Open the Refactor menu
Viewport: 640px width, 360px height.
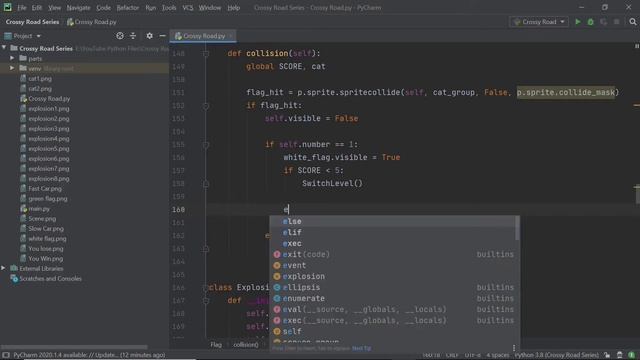128,7
